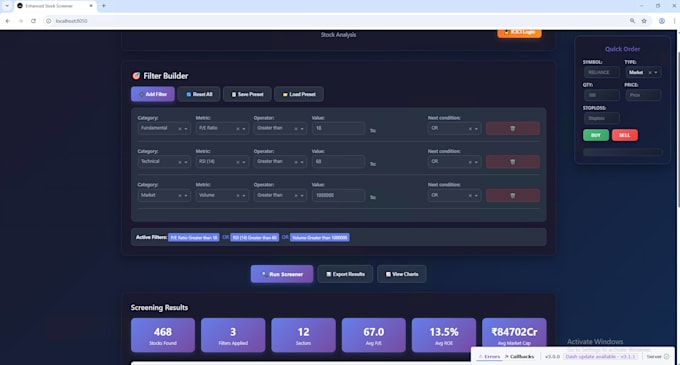Open first row Next condition dropdown

[x=454, y=128]
